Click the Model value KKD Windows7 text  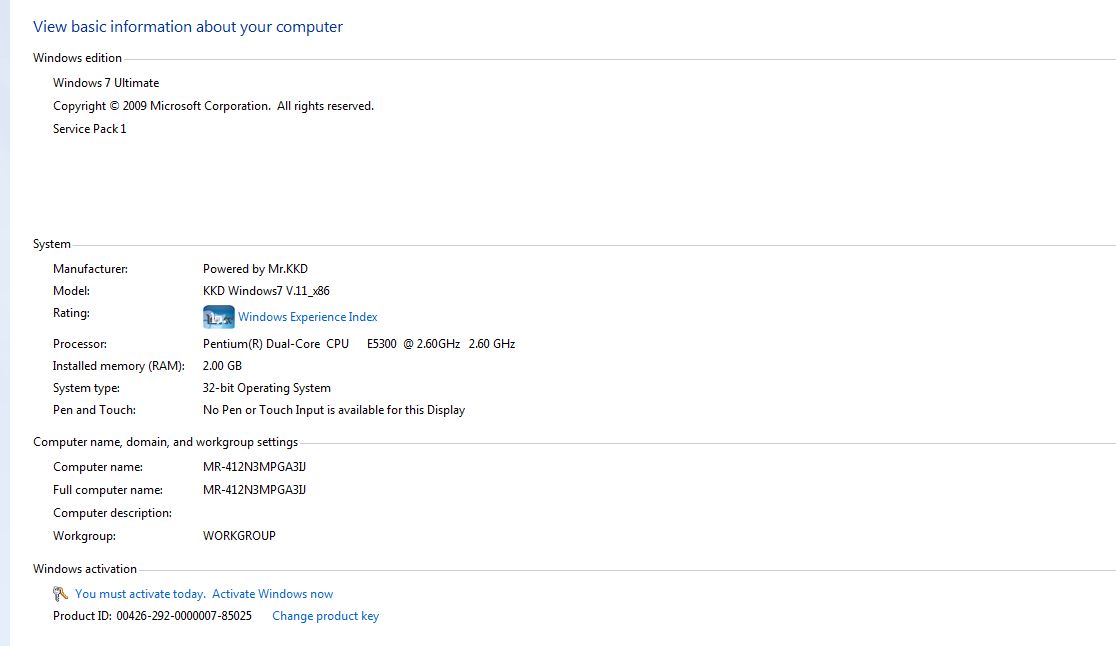pyautogui.click(x=266, y=291)
